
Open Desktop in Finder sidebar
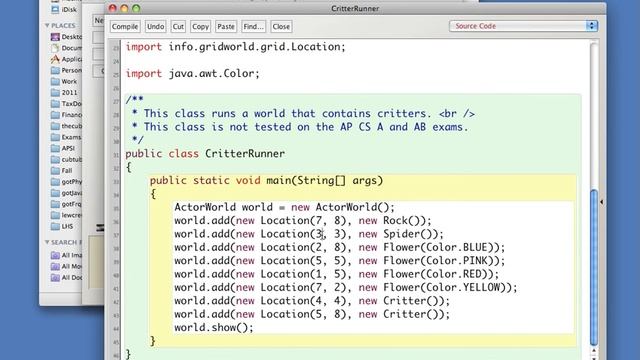[x=66, y=37]
